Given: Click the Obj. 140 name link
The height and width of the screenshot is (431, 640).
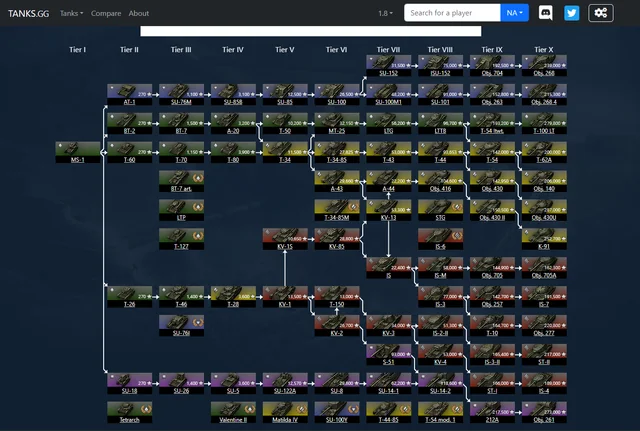Looking at the screenshot, I should point(544,189).
